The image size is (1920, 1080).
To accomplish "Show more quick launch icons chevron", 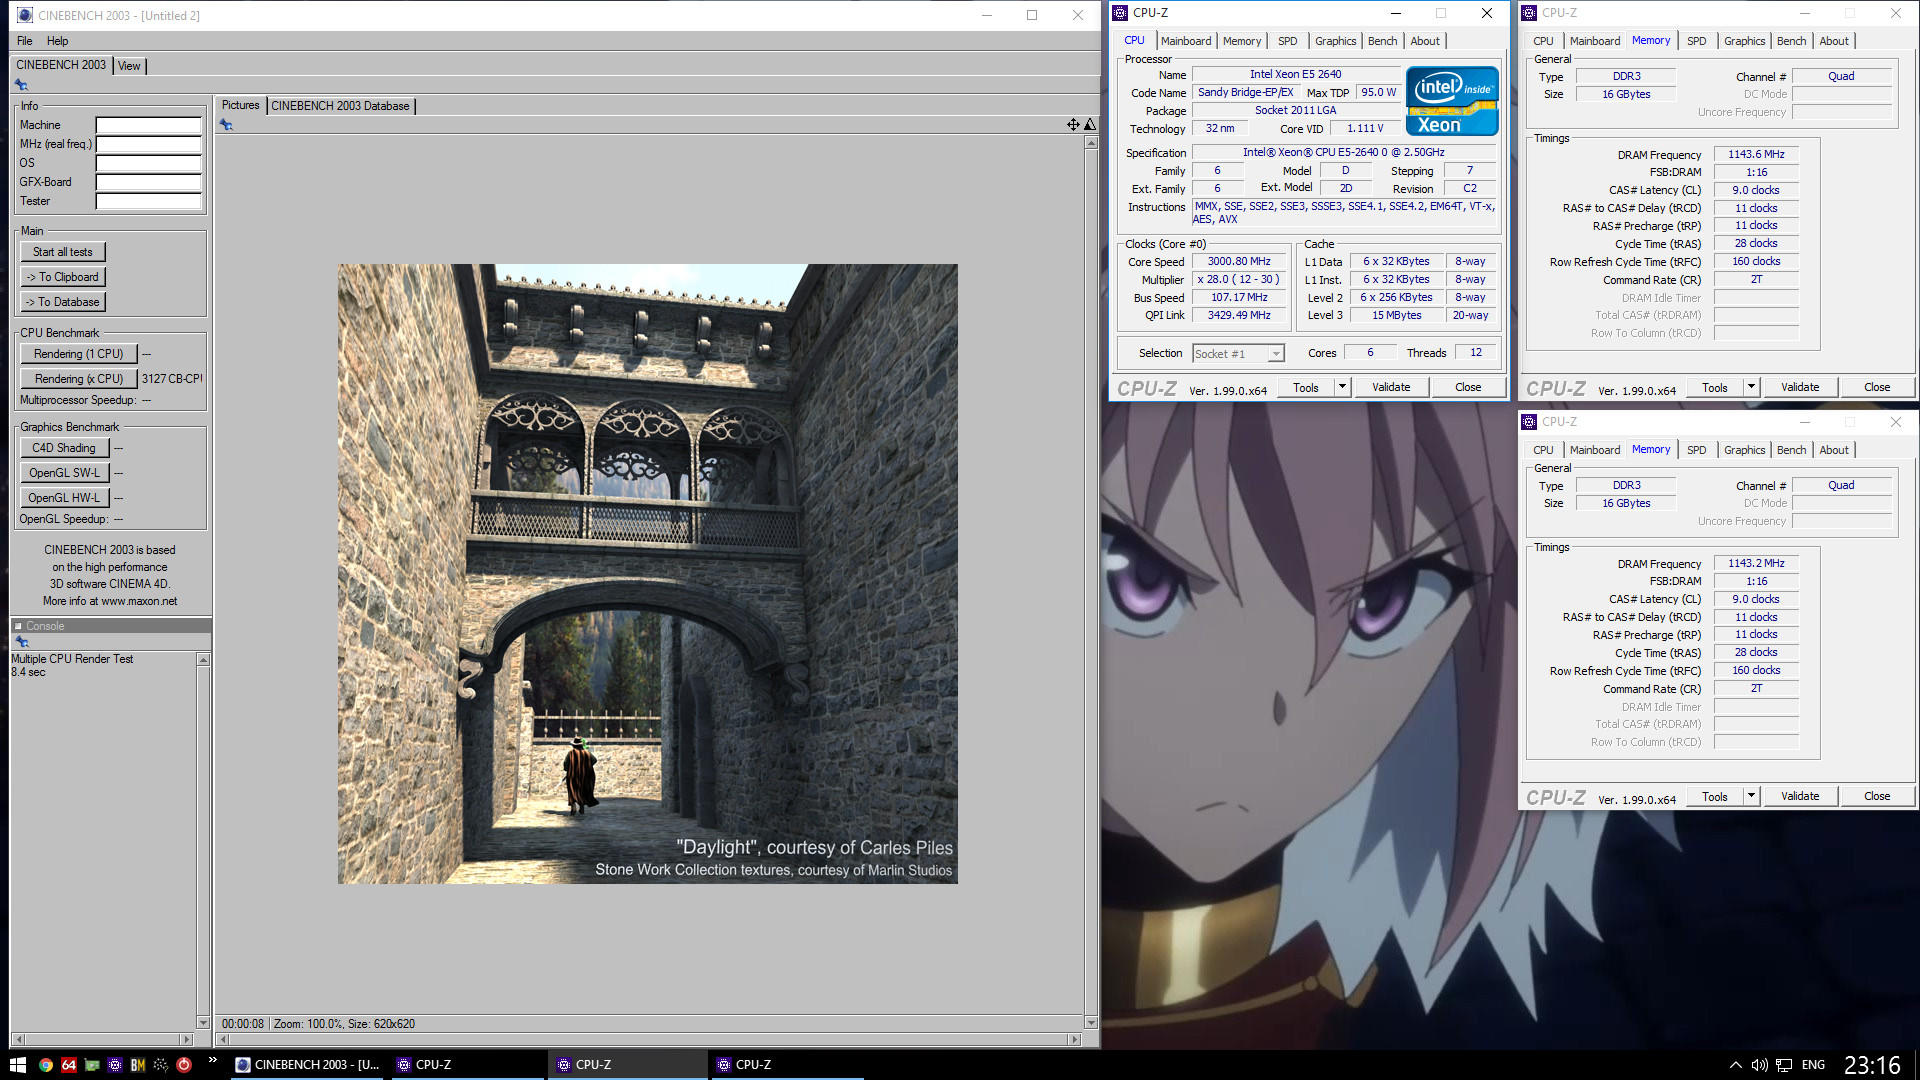I will click(212, 1060).
